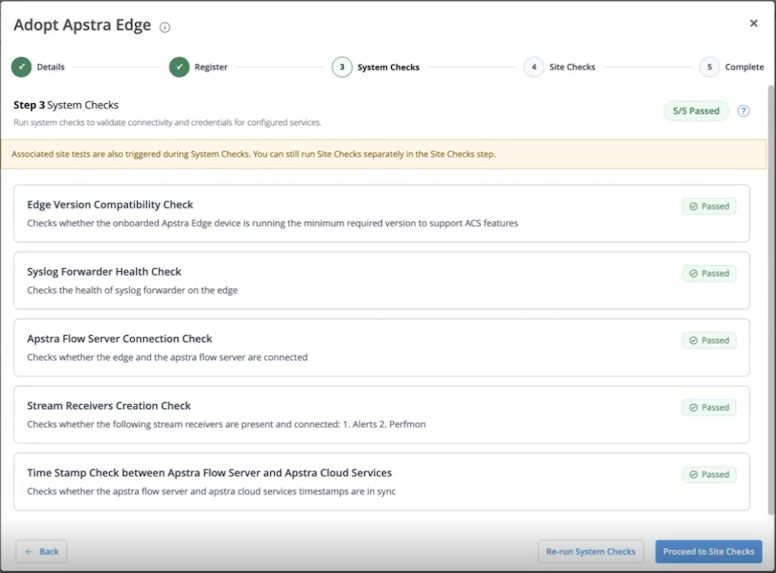Click description 'Checks the health of syslog forwarder'
Screen dimensions: 776x573
point(132,290)
